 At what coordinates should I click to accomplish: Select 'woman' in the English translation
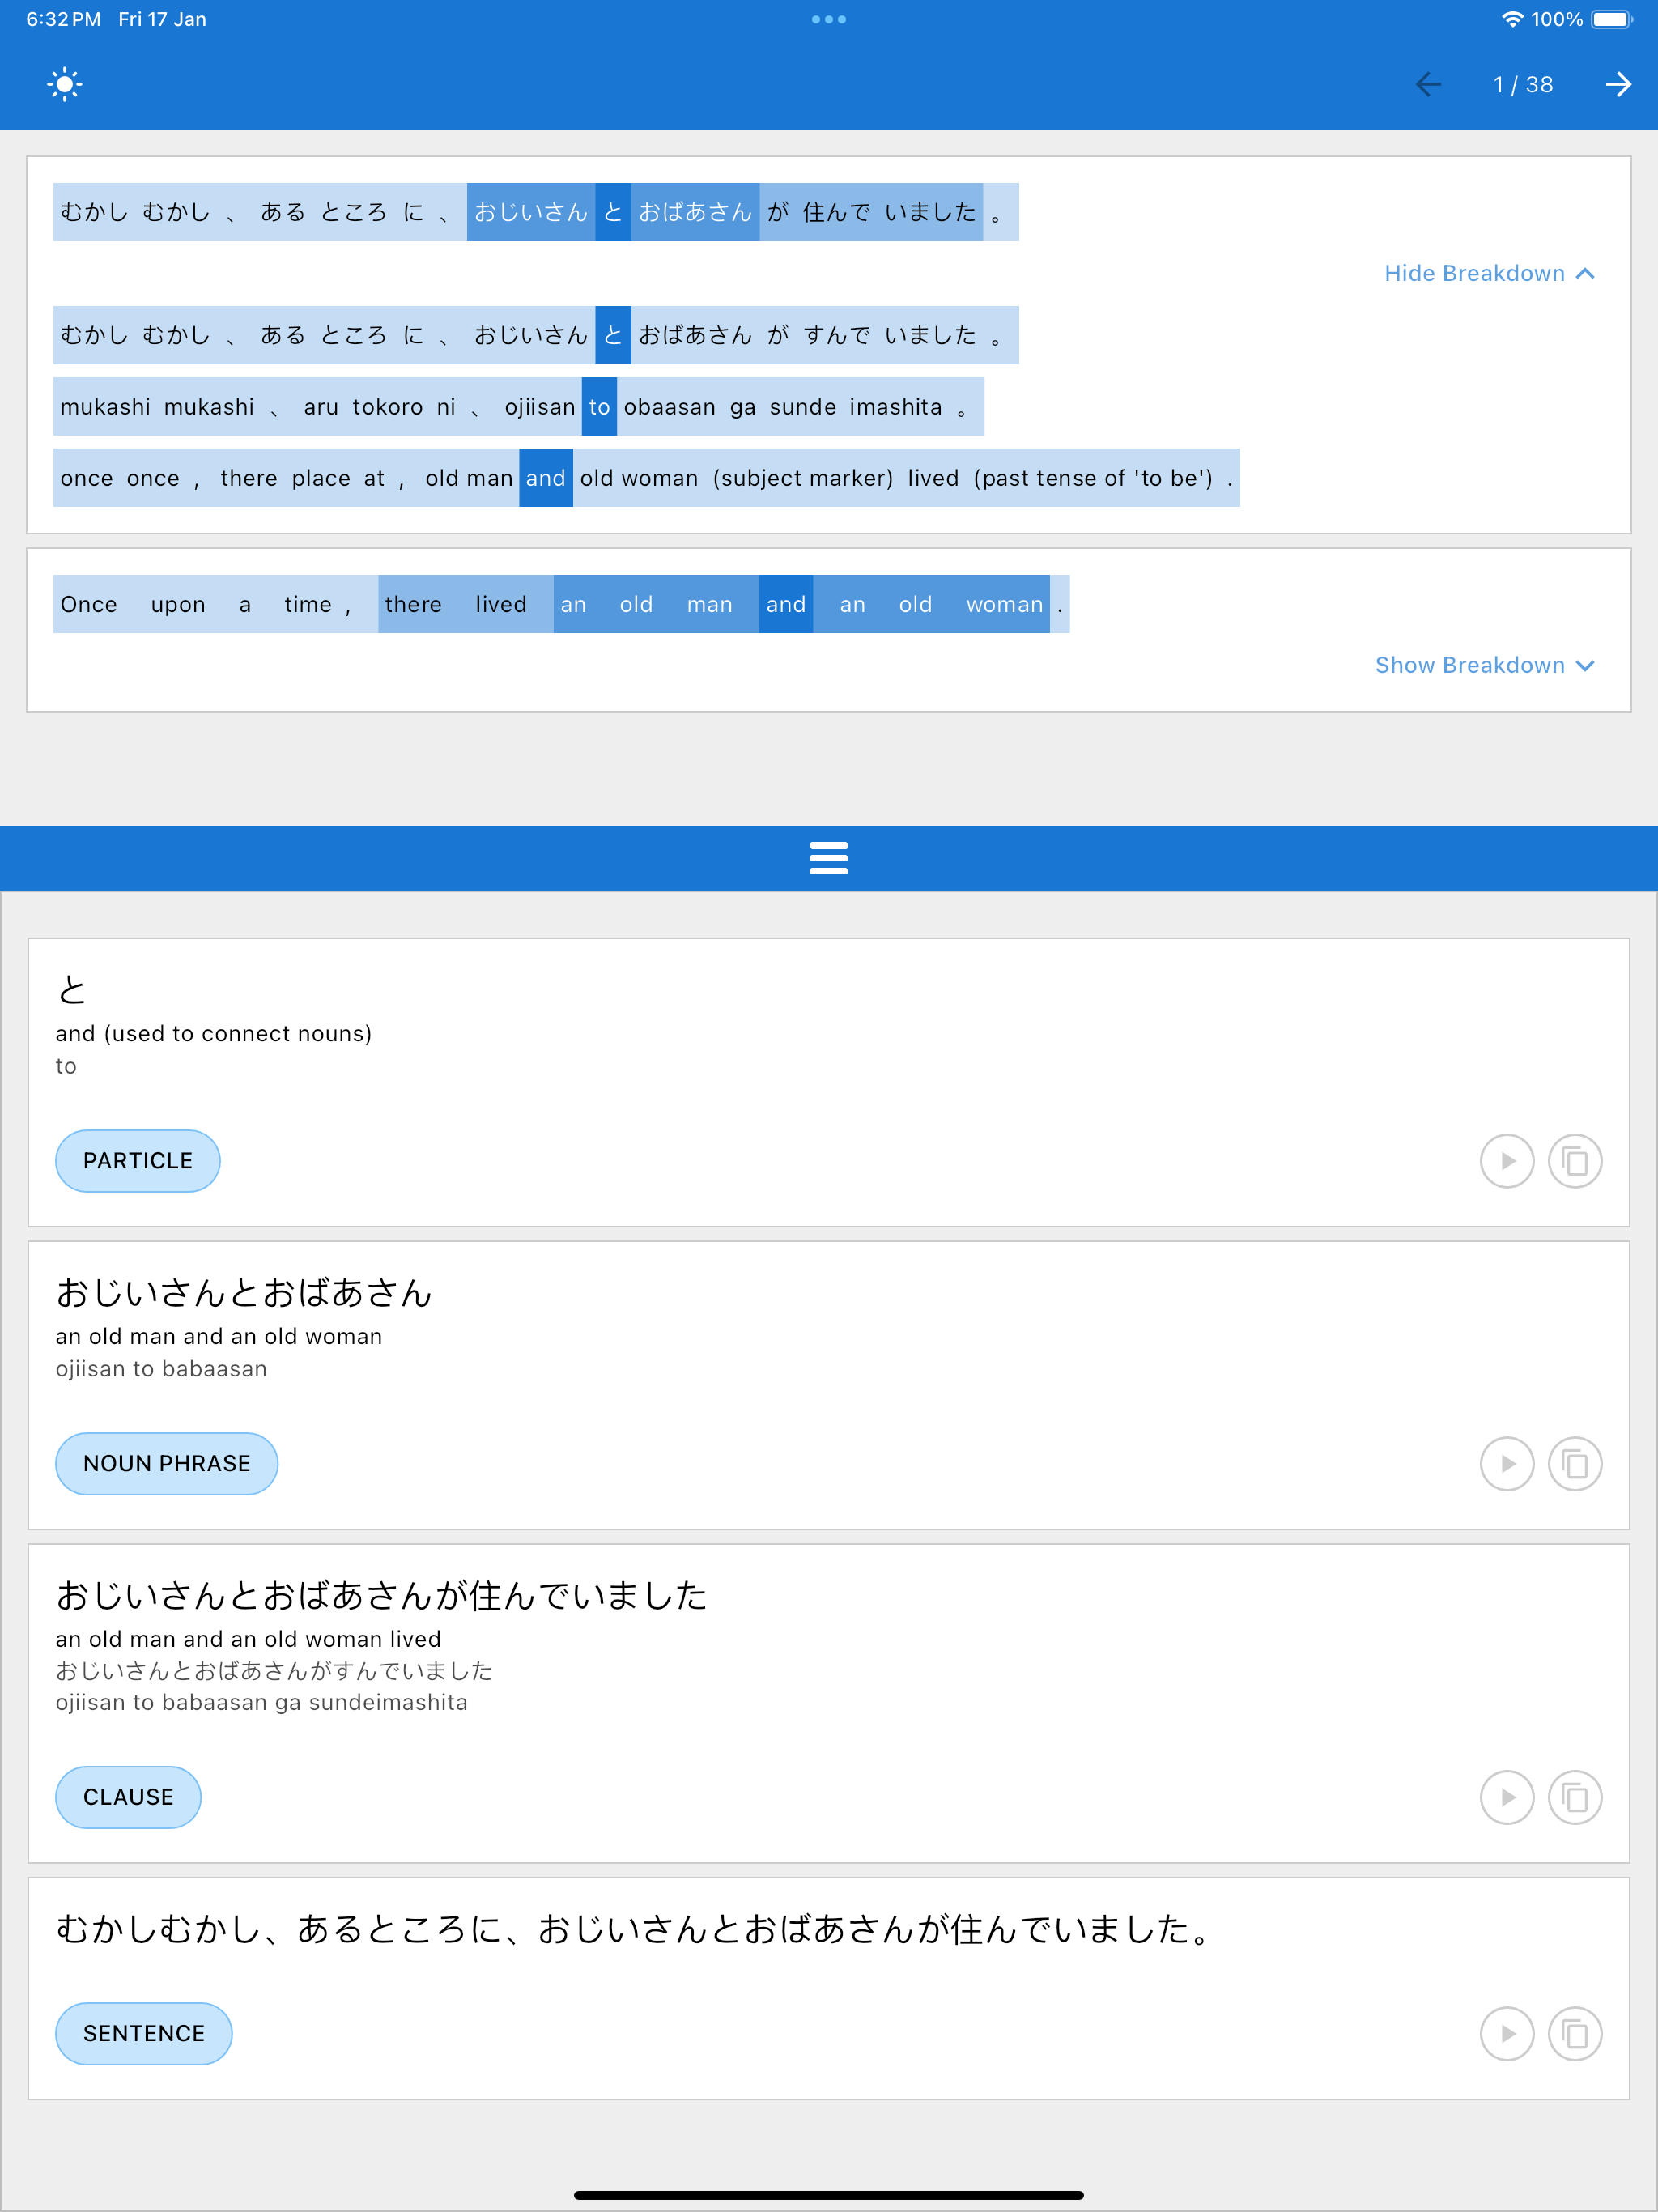click(1004, 604)
